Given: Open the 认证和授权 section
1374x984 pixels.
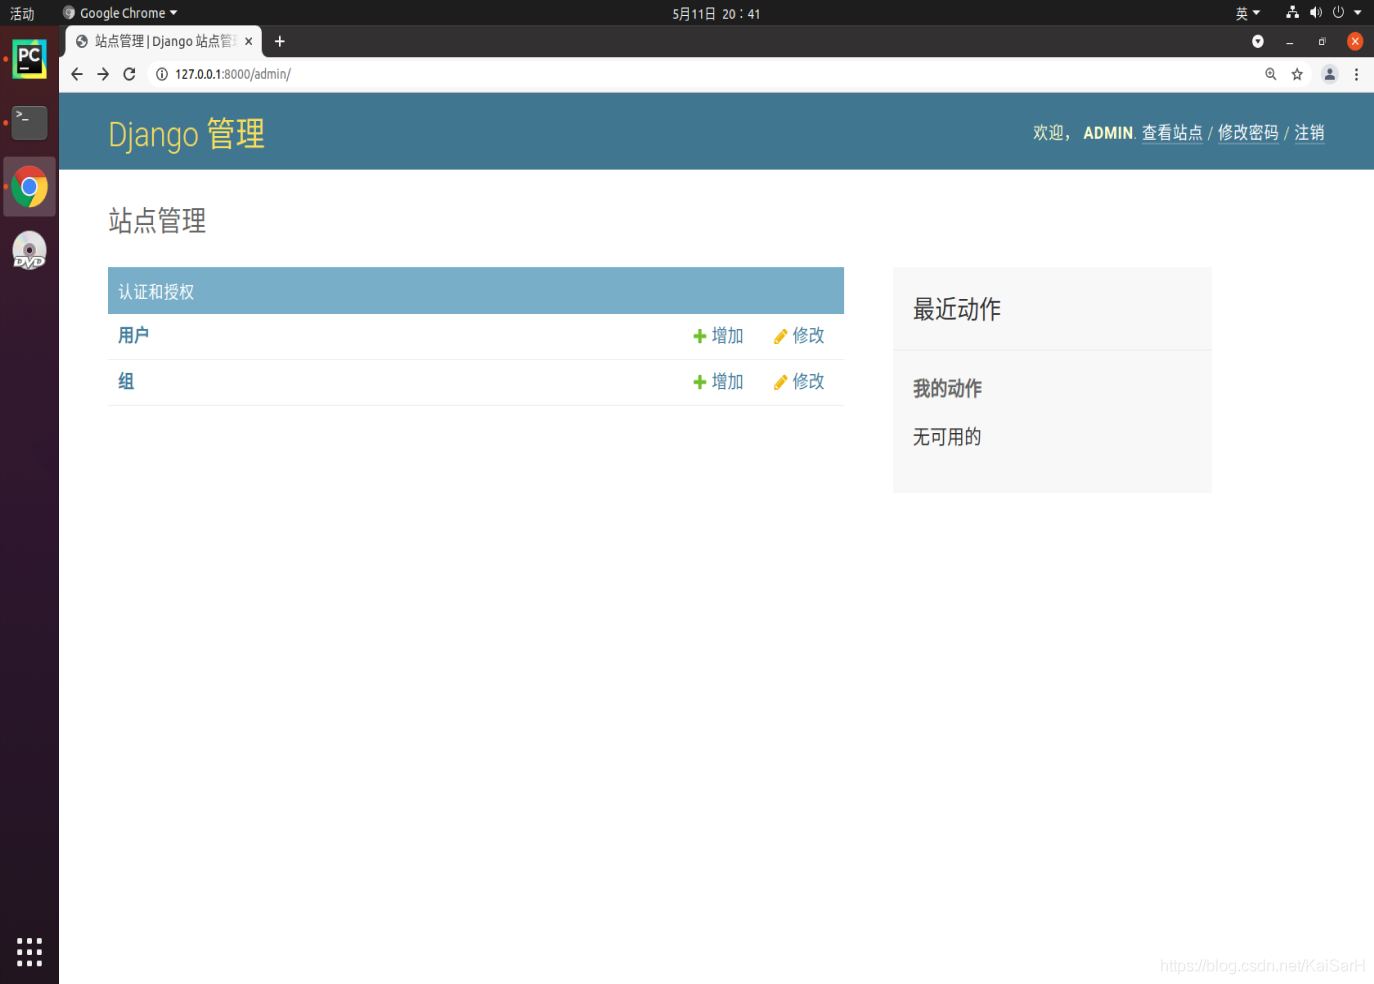Looking at the screenshot, I should [156, 292].
